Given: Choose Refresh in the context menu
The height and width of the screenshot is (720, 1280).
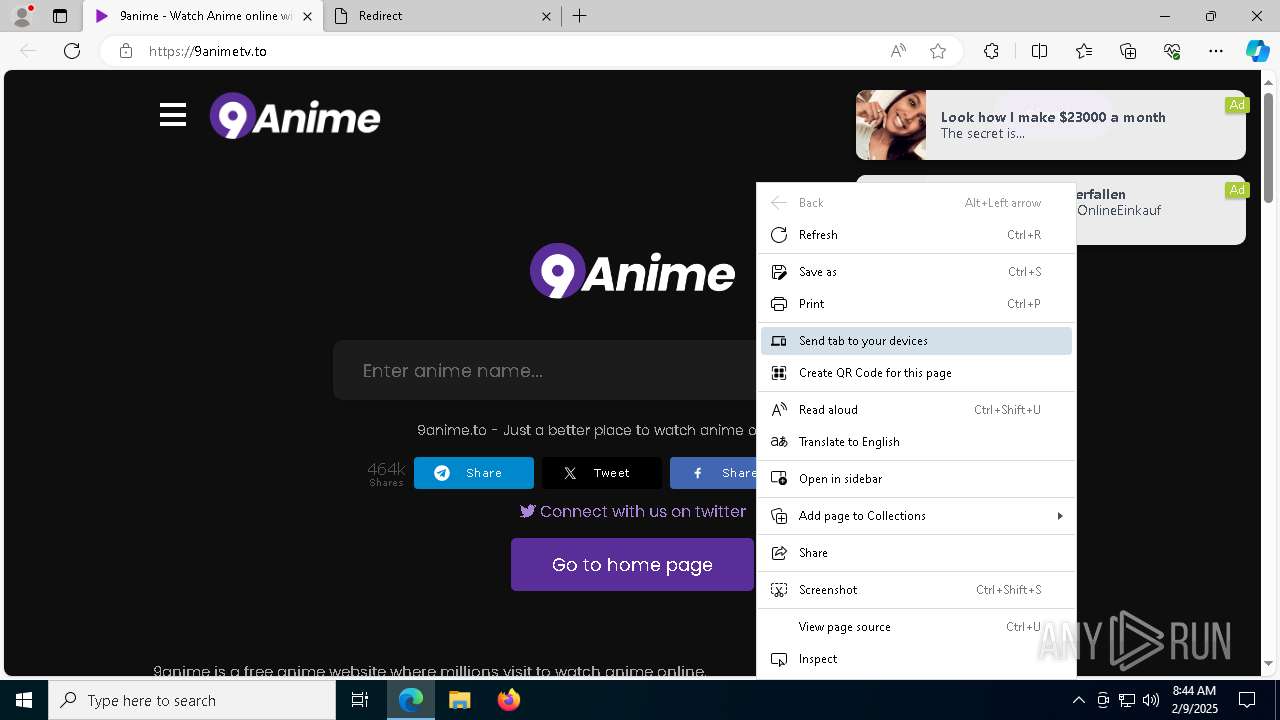Looking at the screenshot, I should [x=916, y=235].
